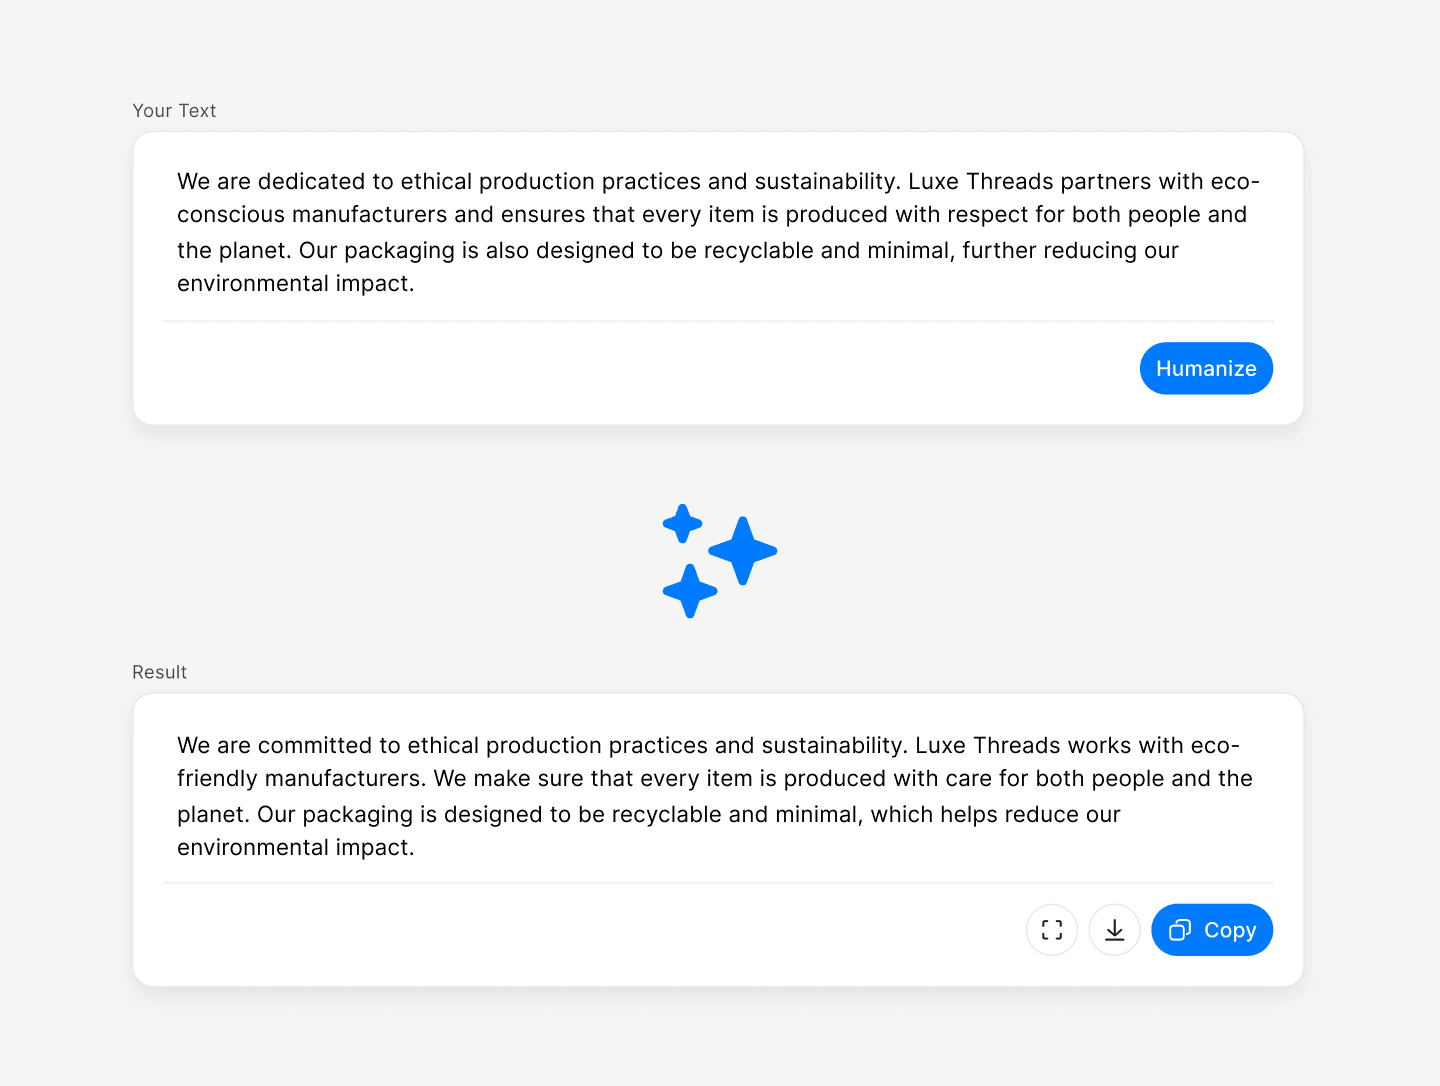This screenshot has width=1440, height=1086.
Task: Click the large blue sparkle star
Action: (743, 551)
